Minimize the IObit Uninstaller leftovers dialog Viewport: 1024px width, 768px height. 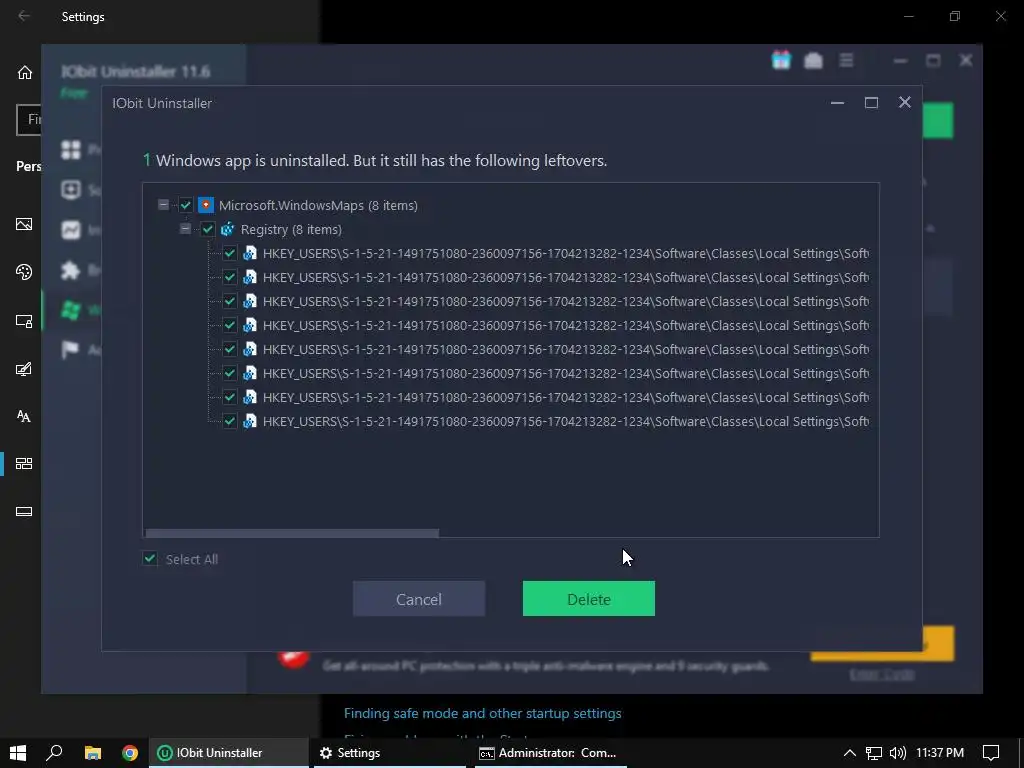tap(837, 103)
